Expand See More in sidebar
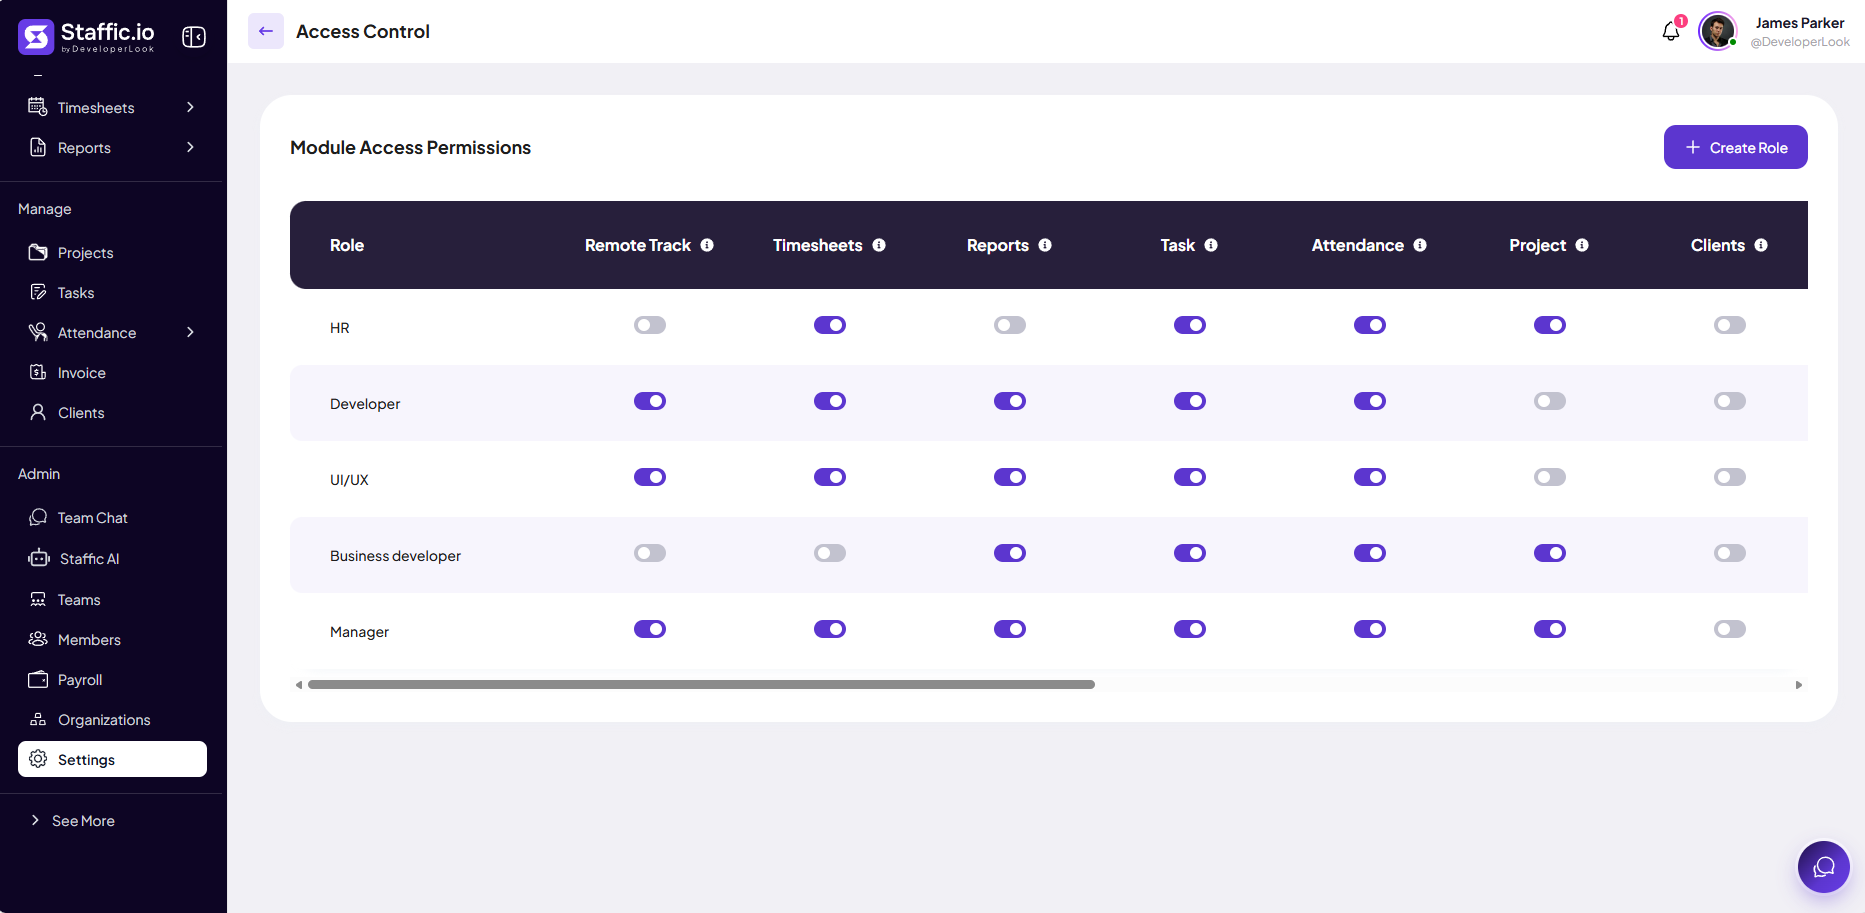The width and height of the screenshot is (1865, 913). click(x=73, y=820)
